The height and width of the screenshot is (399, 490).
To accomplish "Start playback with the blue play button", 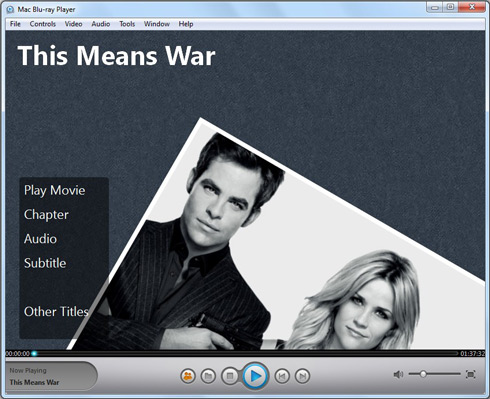I will 255,376.
